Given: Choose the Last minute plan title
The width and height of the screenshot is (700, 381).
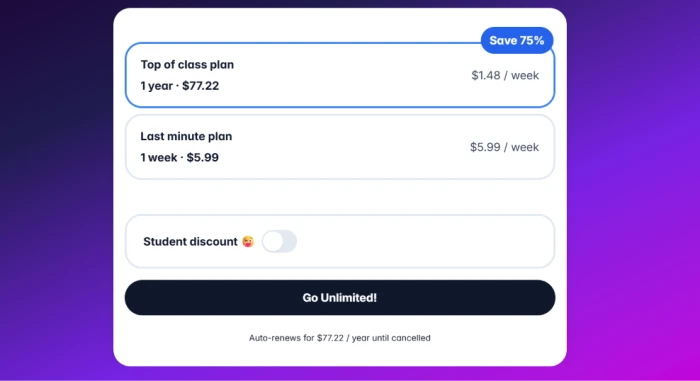Looking at the screenshot, I should (186, 136).
